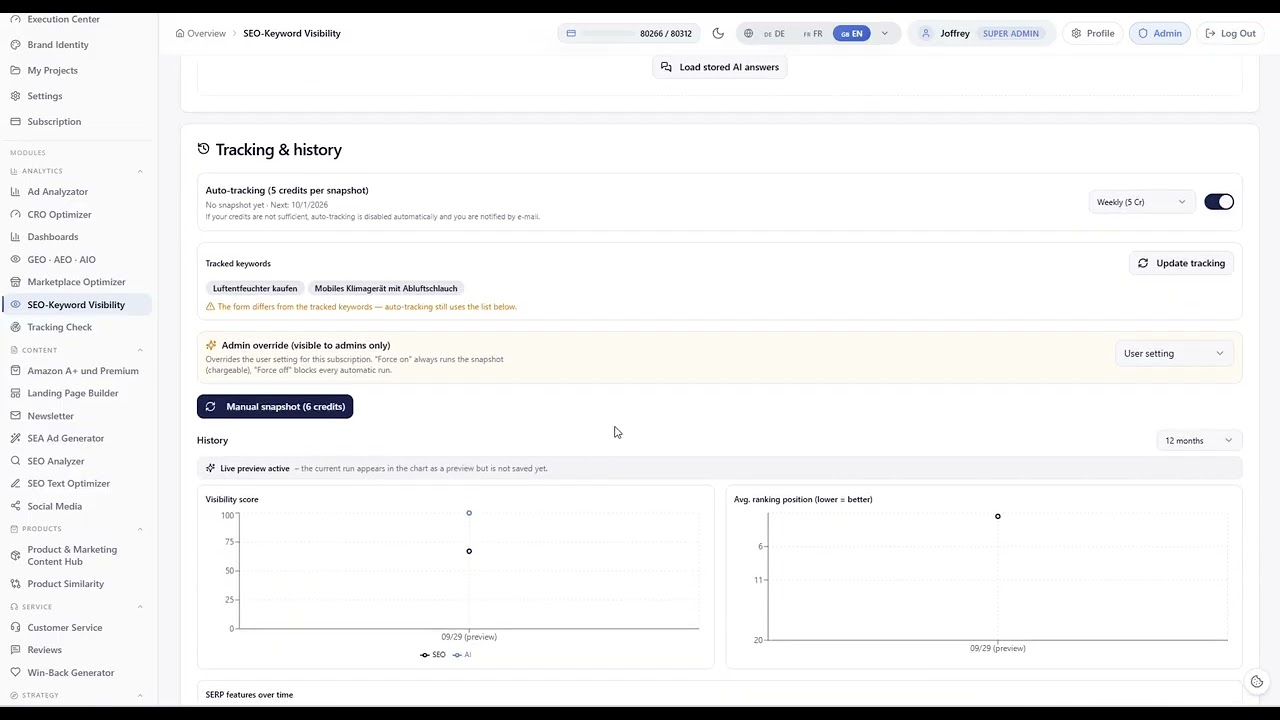1280x720 pixels.
Task: Open the Profile page
Action: [1092, 33]
